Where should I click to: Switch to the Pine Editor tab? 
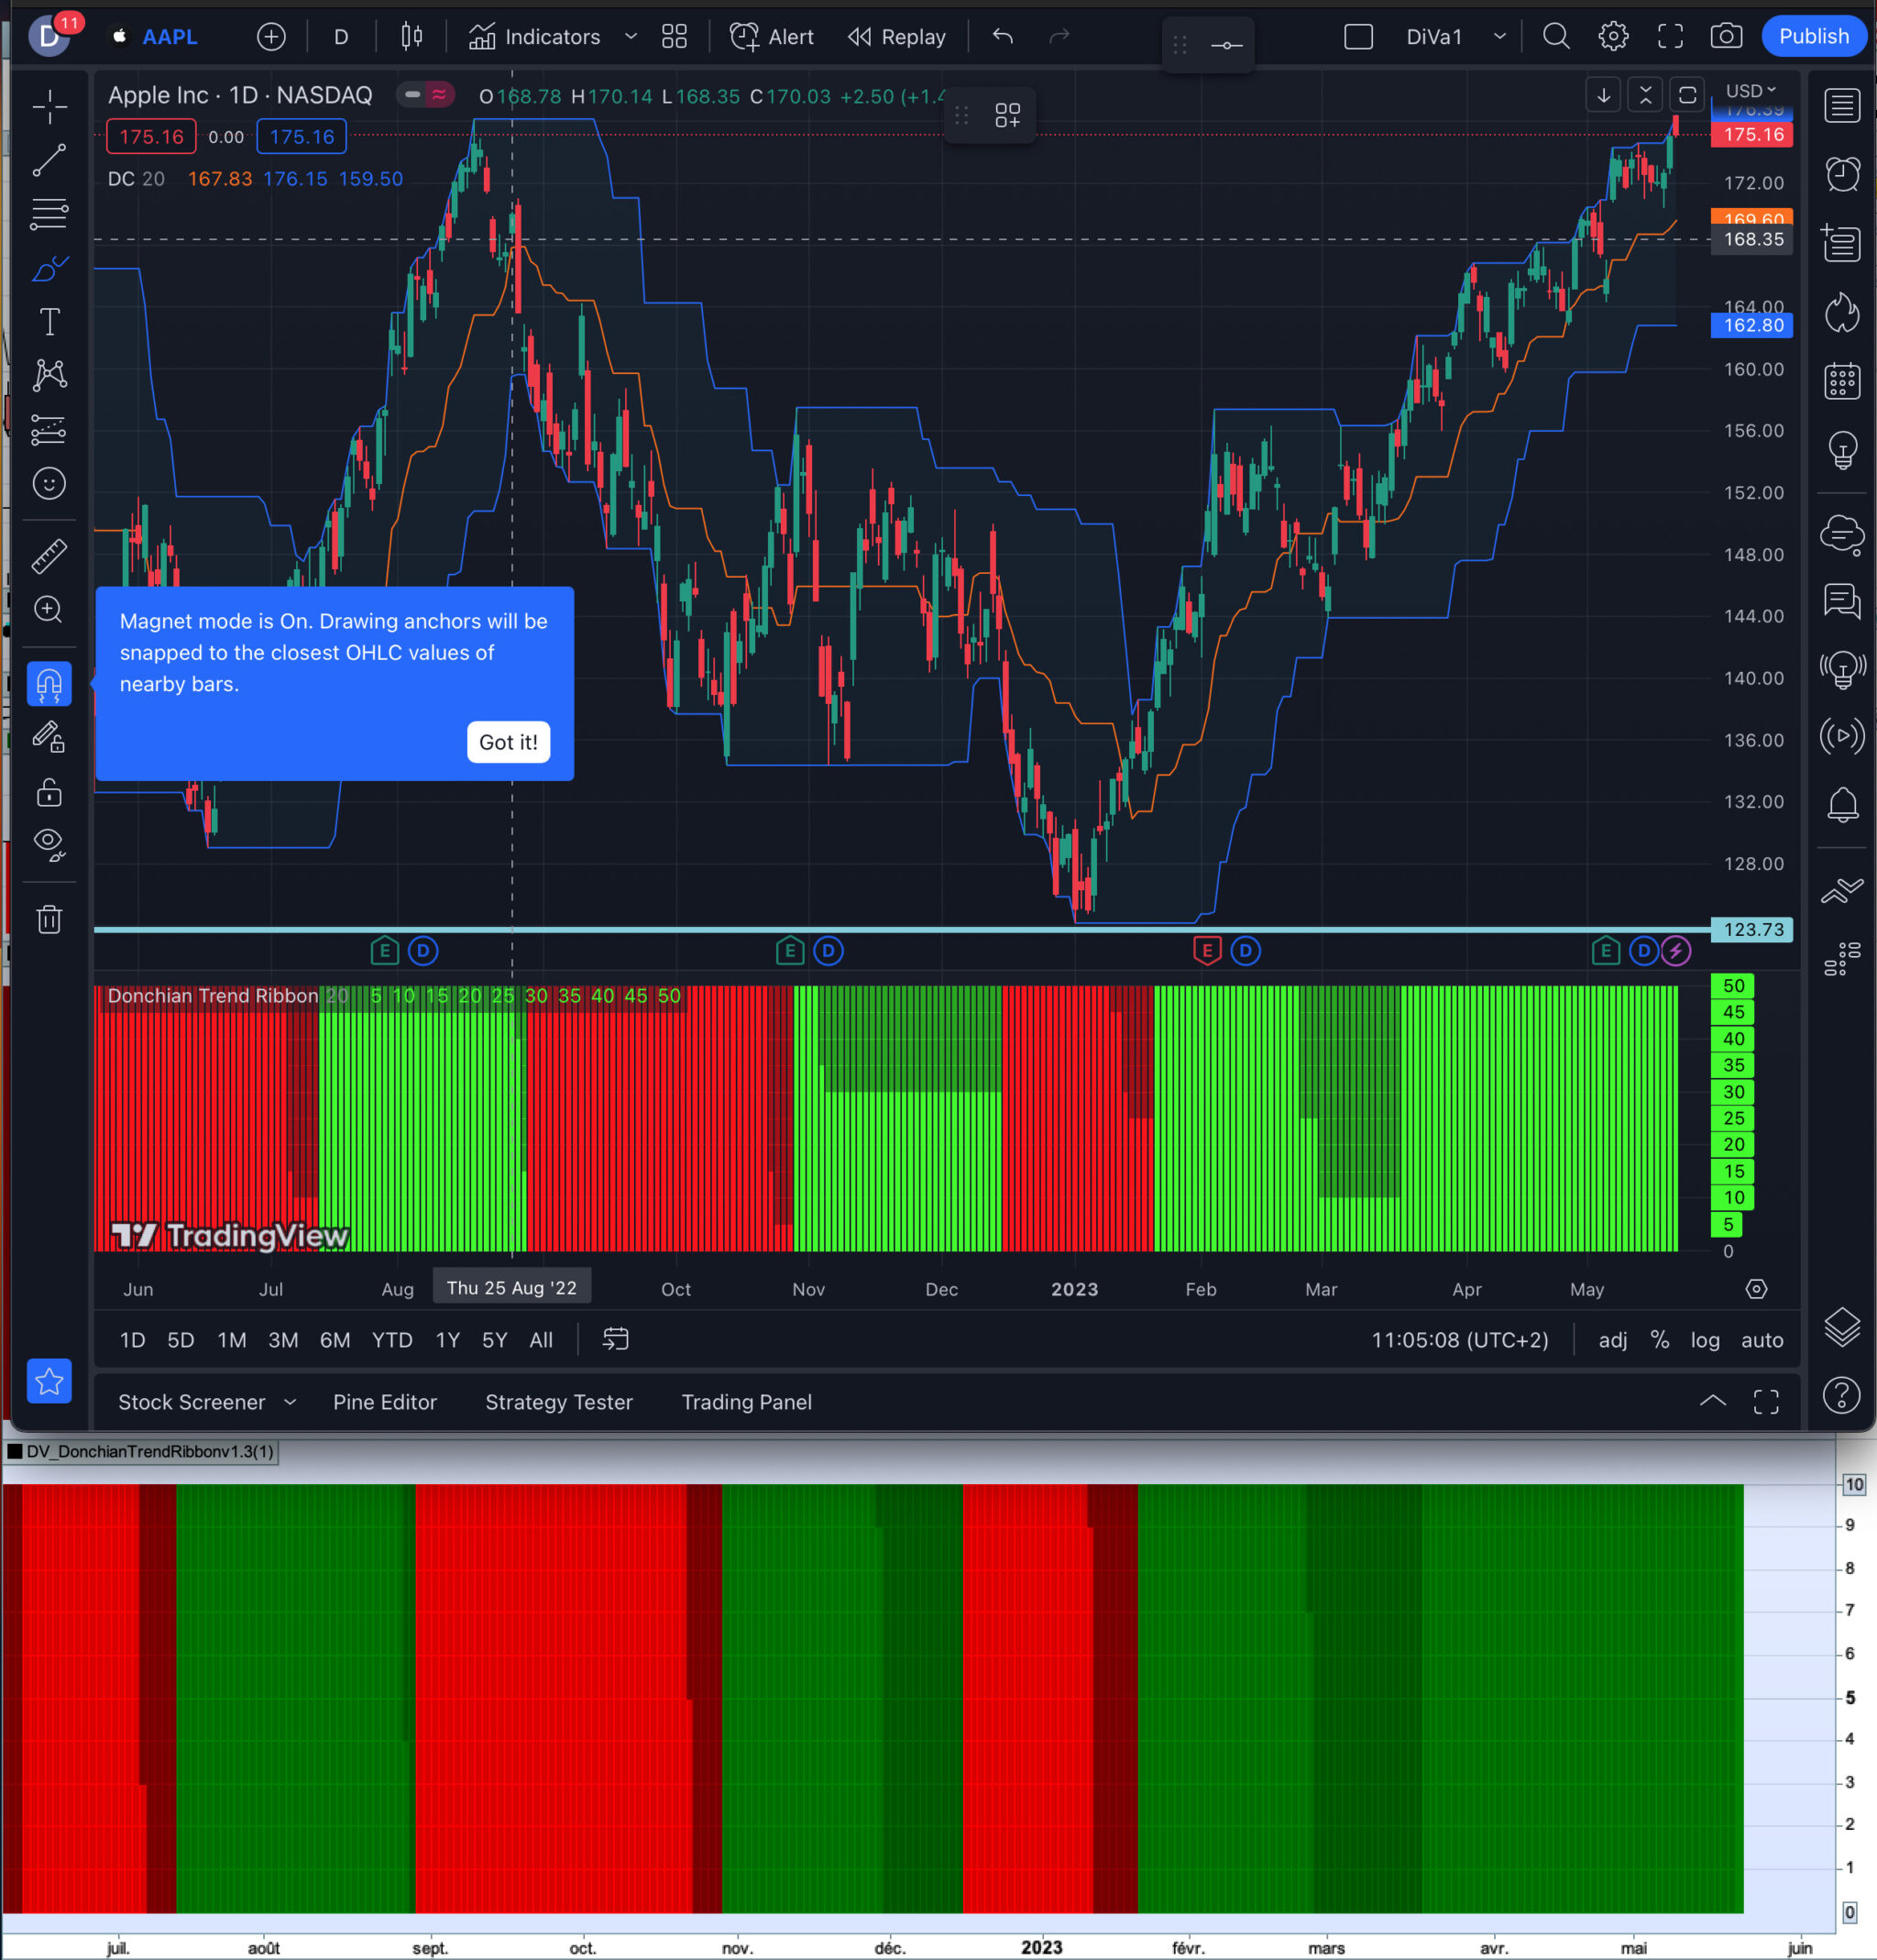(x=384, y=1402)
